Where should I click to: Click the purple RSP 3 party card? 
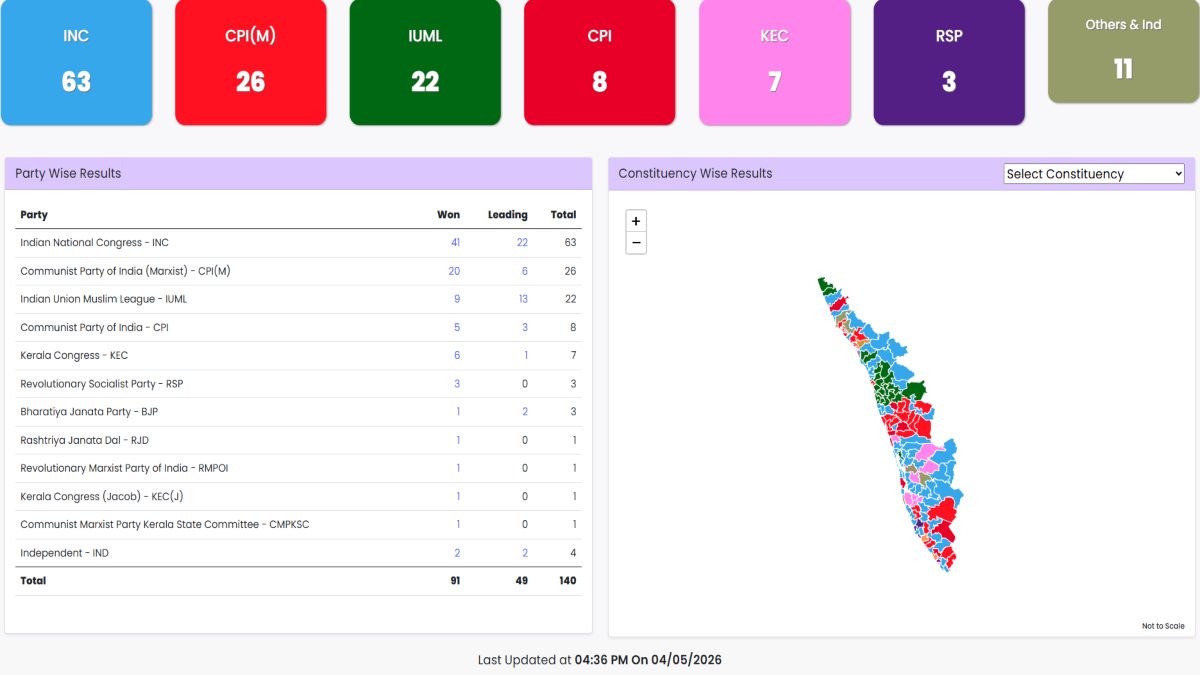click(949, 62)
